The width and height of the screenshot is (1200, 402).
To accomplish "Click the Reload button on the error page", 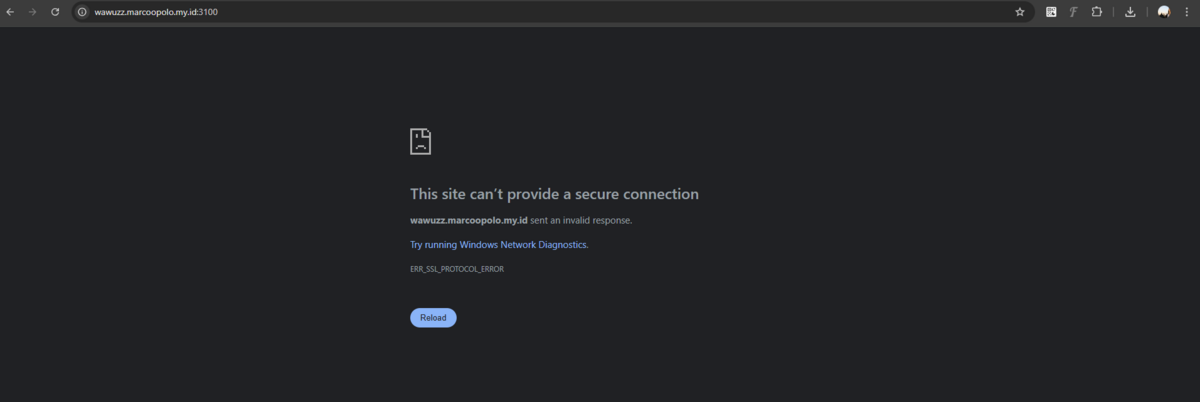I will tap(433, 318).
